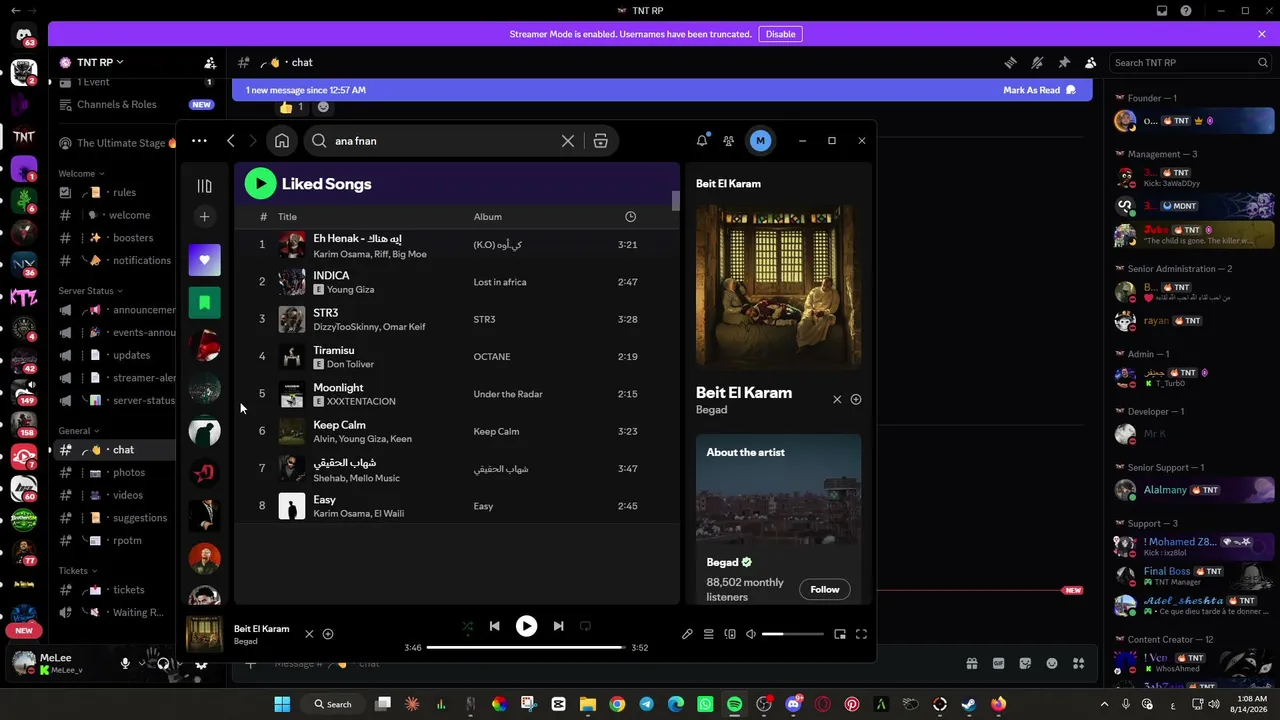The width and height of the screenshot is (1280, 720).
Task: Open the Discord emoji picker
Action: (x=1052, y=663)
